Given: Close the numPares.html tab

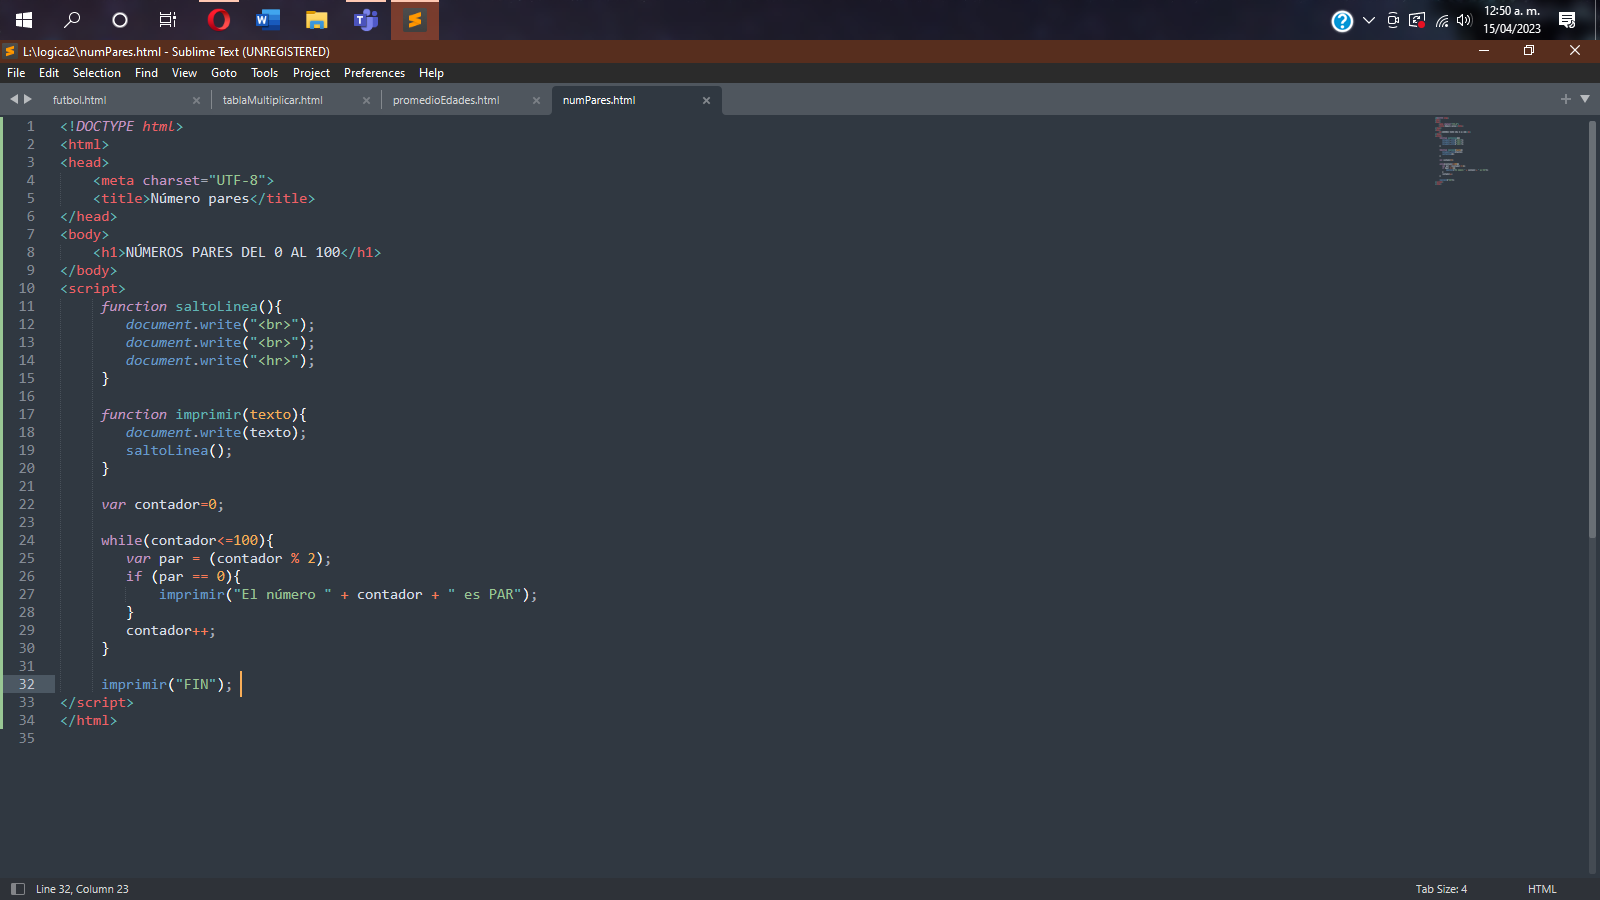Looking at the screenshot, I should pos(706,100).
